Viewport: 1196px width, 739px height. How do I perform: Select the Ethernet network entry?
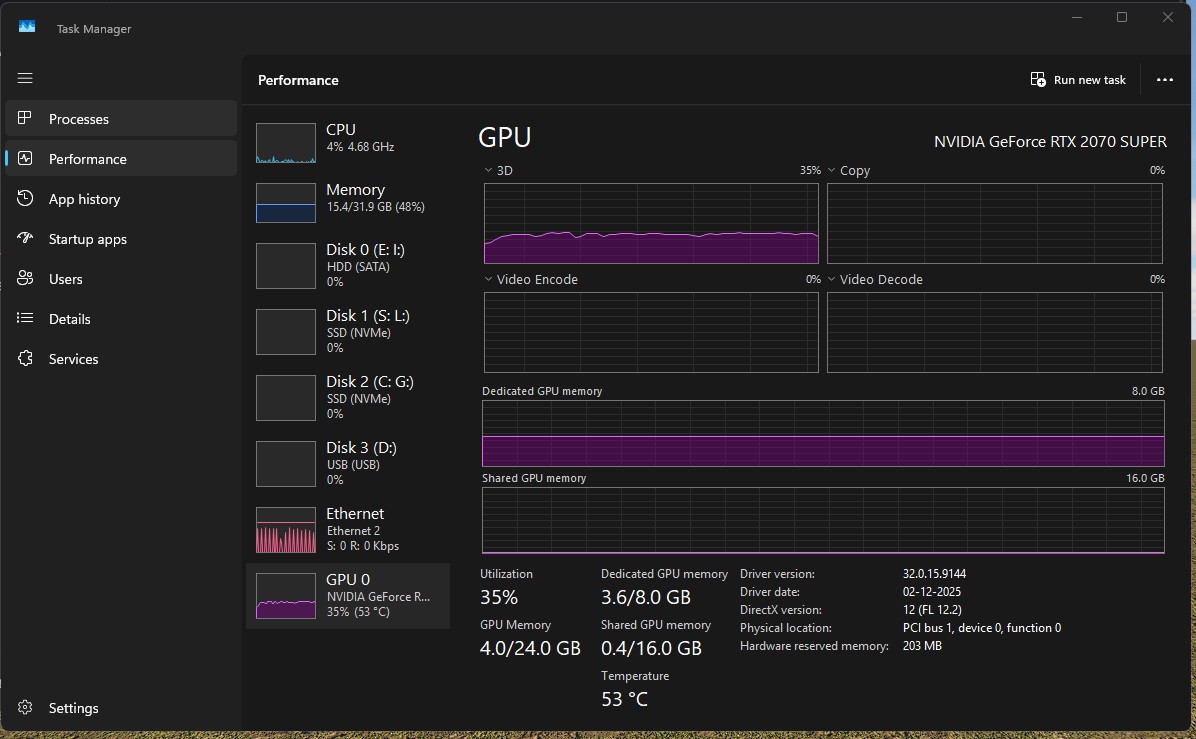(346, 529)
